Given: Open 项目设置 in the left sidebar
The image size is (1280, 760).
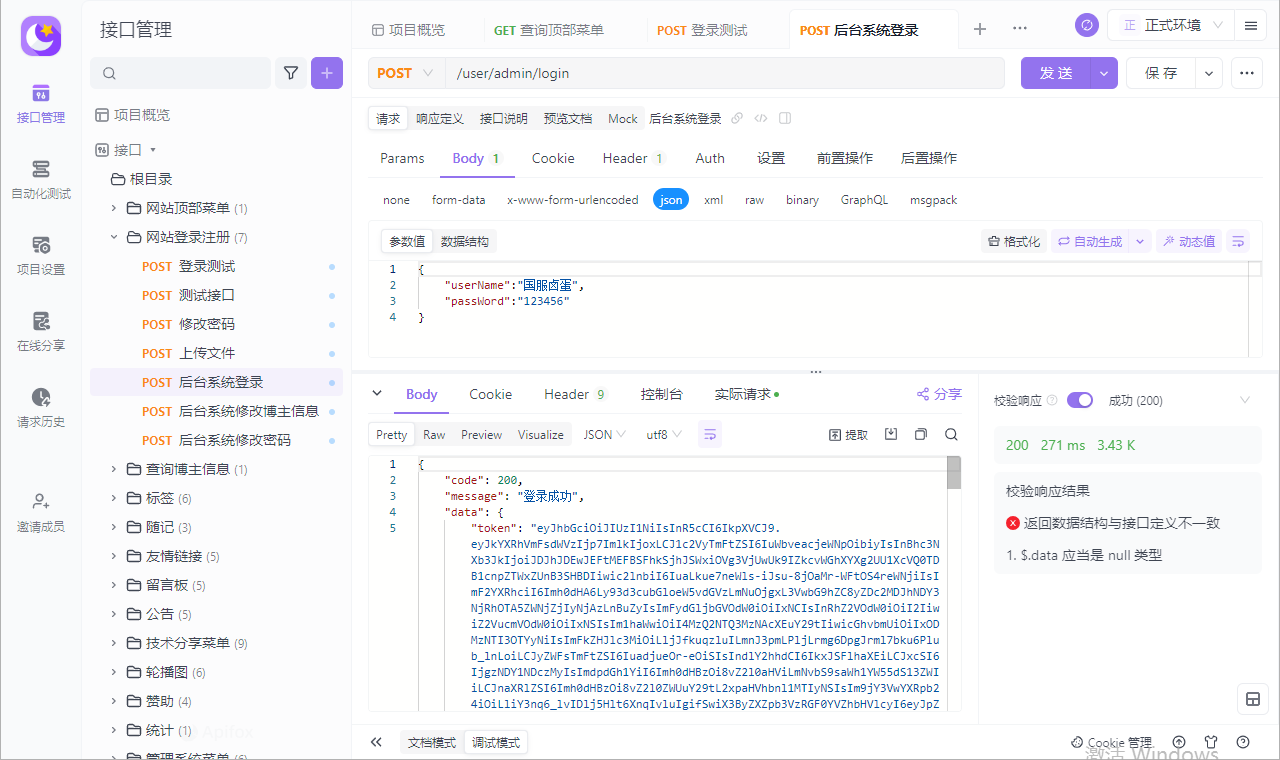Looking at the screenshot, I should [41, 256].
